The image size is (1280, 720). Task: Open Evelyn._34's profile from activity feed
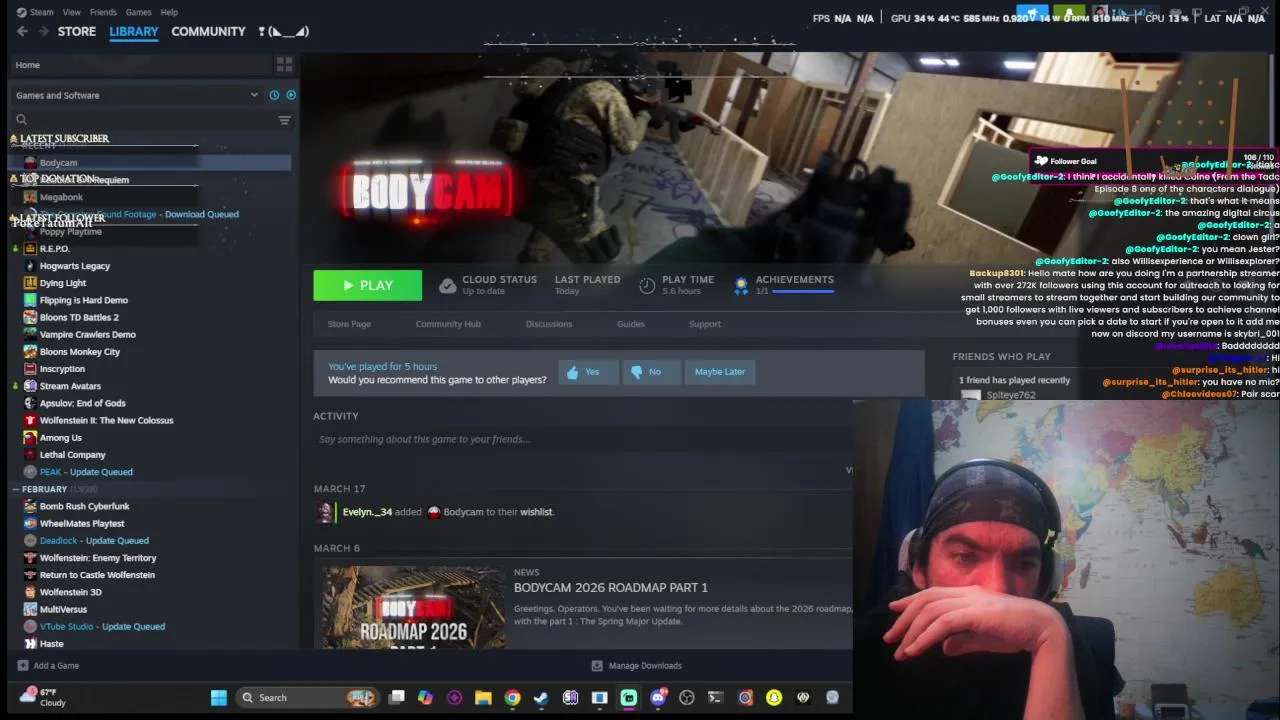367,512
